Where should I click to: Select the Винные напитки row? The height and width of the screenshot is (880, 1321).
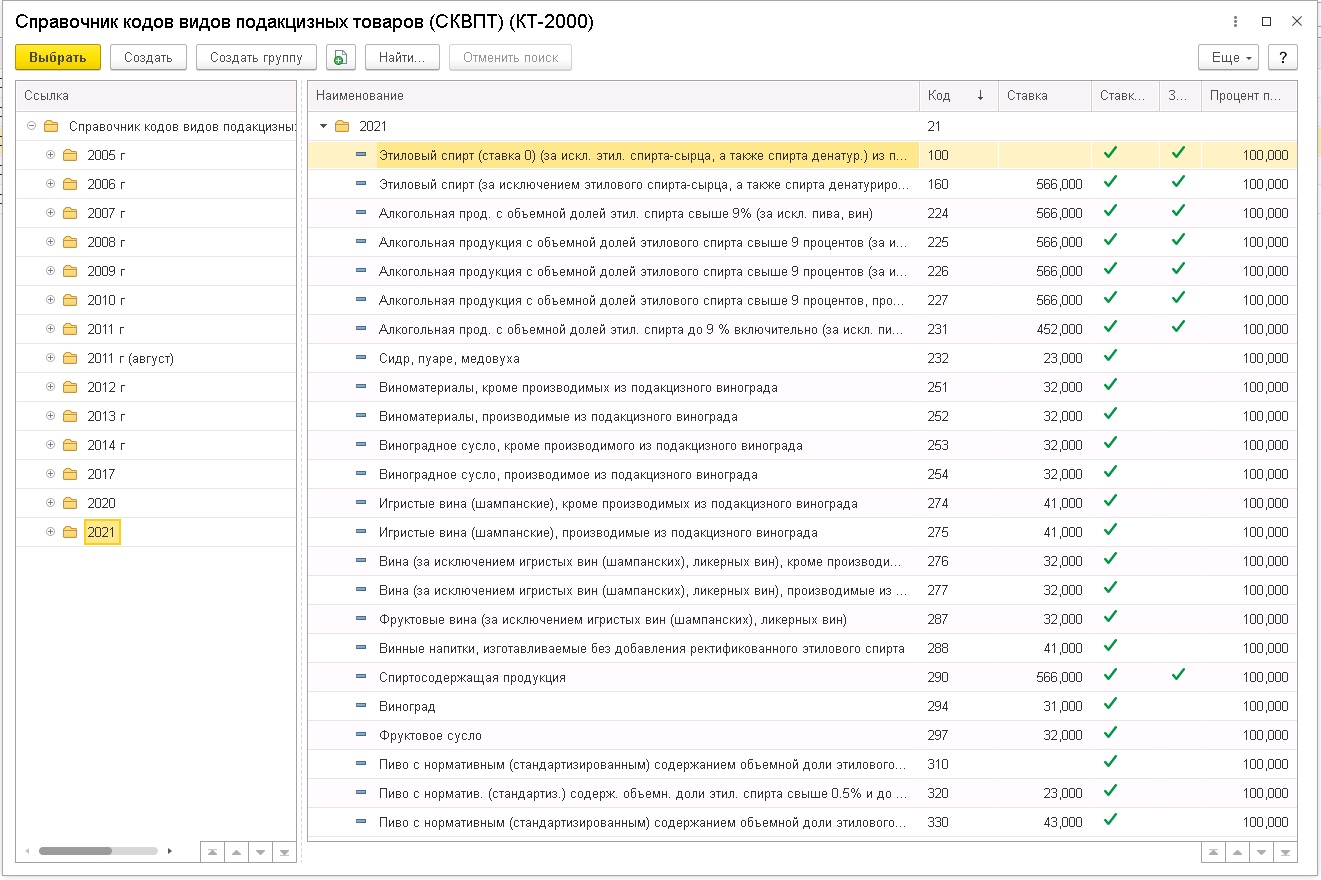pos(802,648)
